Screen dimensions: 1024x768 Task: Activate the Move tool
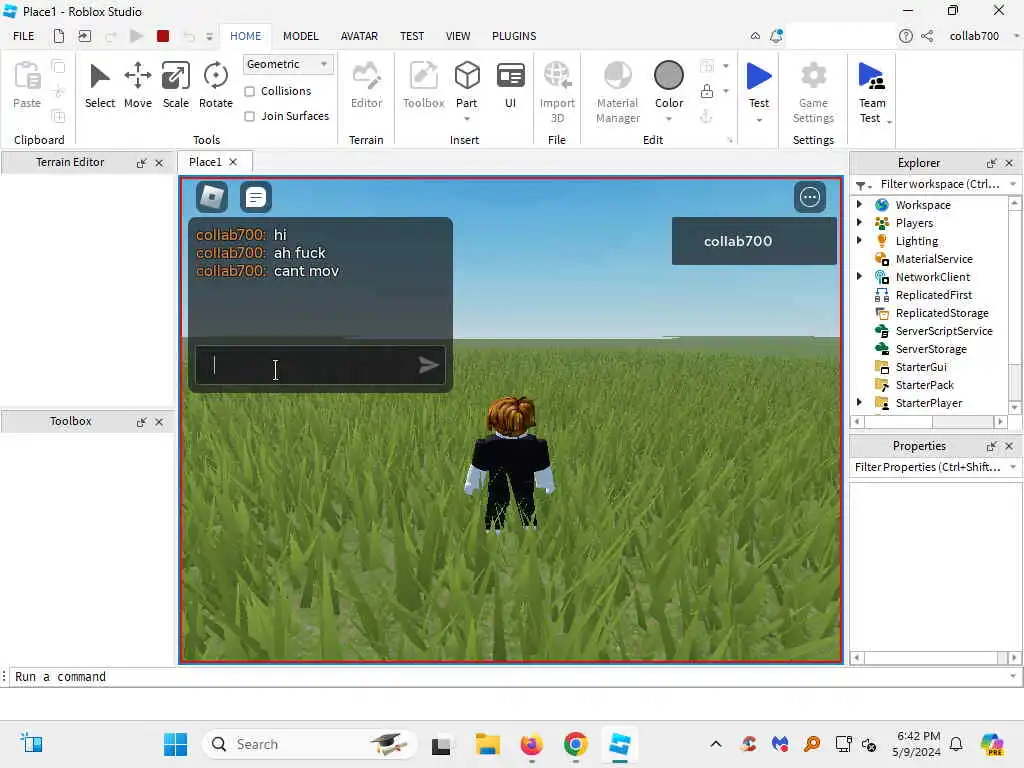(x=138, y=85)
